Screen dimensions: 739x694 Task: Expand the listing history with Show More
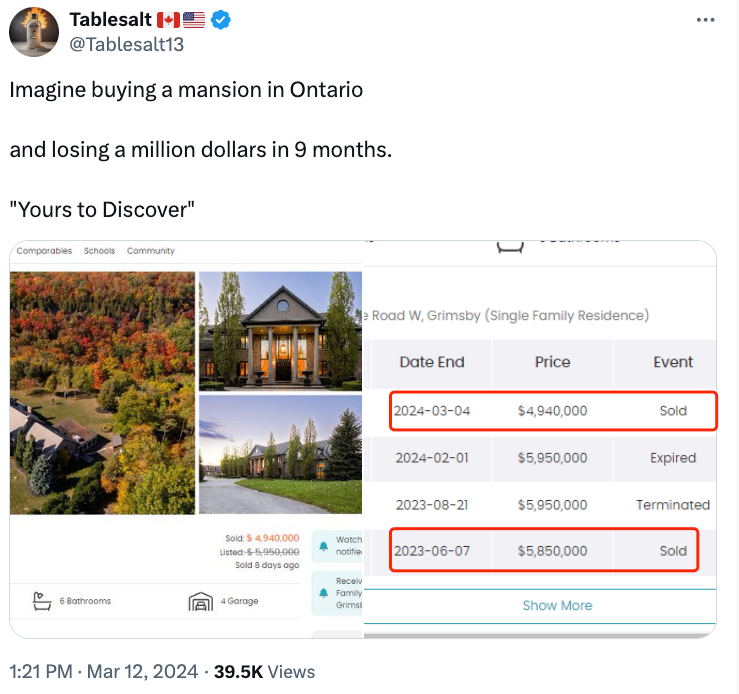[557, 605]
